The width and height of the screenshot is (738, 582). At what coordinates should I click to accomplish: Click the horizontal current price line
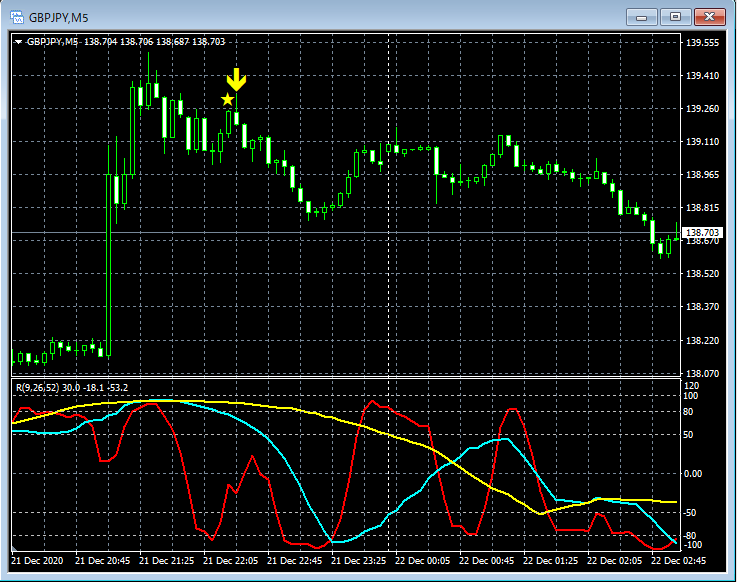pos(400,233)
